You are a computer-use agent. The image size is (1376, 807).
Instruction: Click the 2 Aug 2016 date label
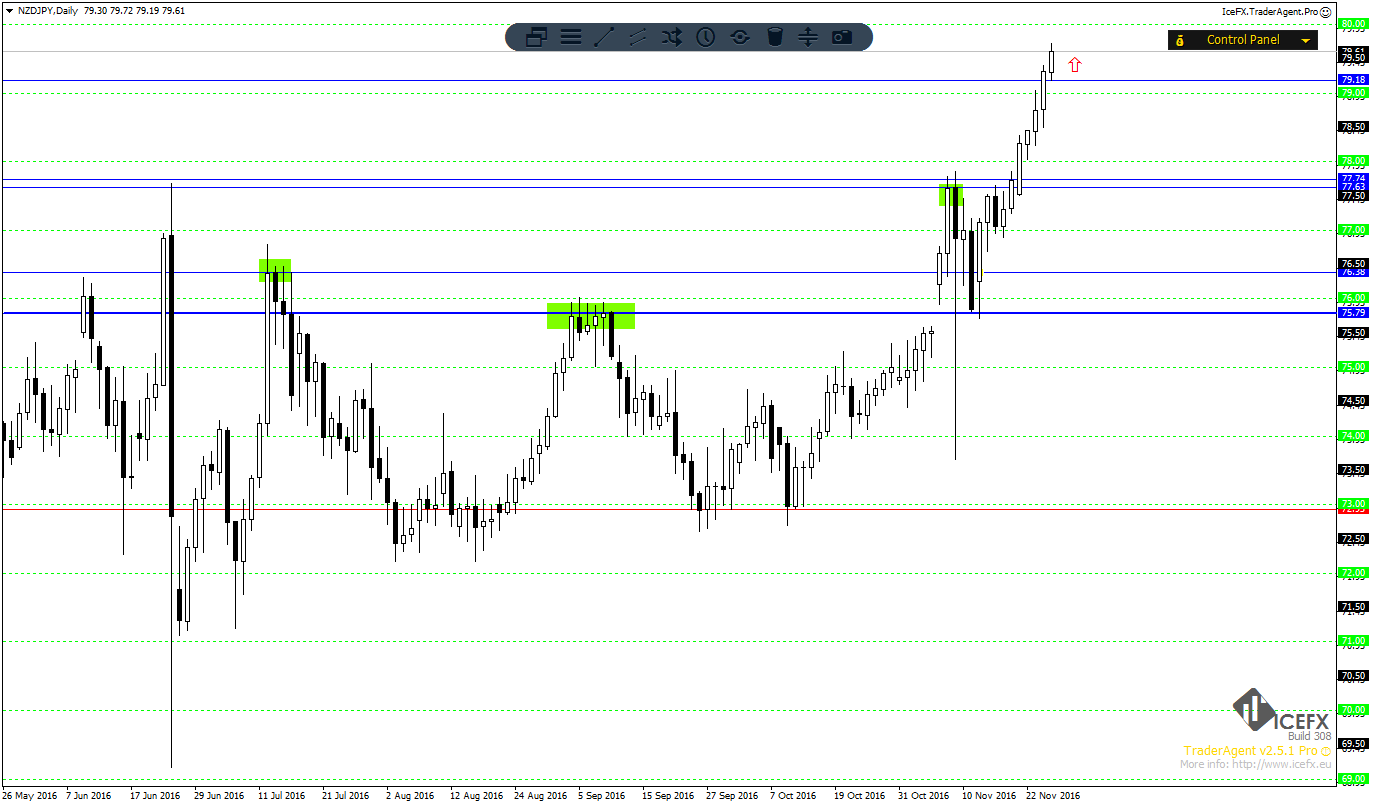point(410,796)
